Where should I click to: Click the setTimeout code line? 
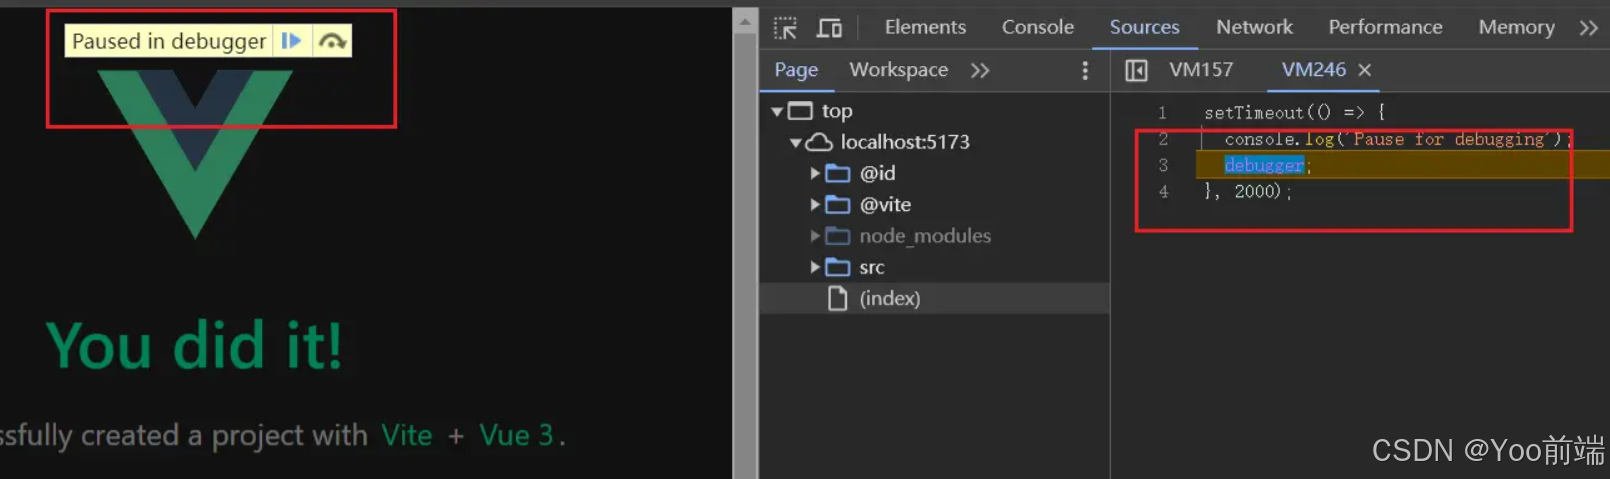pos(1295,113)
